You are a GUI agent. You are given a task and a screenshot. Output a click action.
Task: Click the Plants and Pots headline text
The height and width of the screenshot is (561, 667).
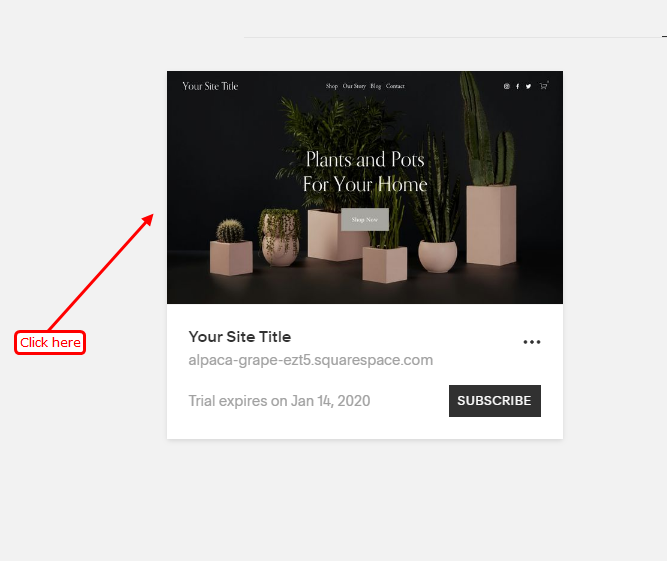pyautogui.click(x=365, y=172)
